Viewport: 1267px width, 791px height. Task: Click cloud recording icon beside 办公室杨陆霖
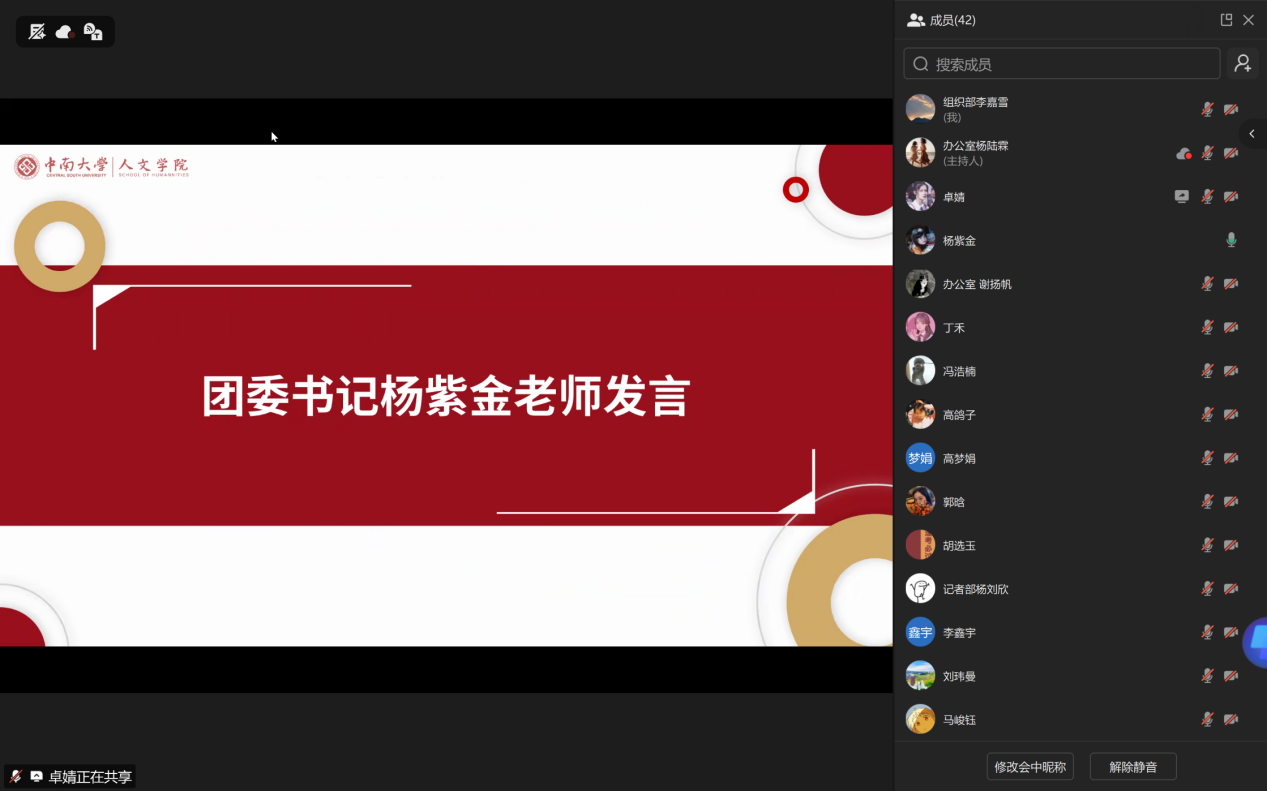point(1184,153)
